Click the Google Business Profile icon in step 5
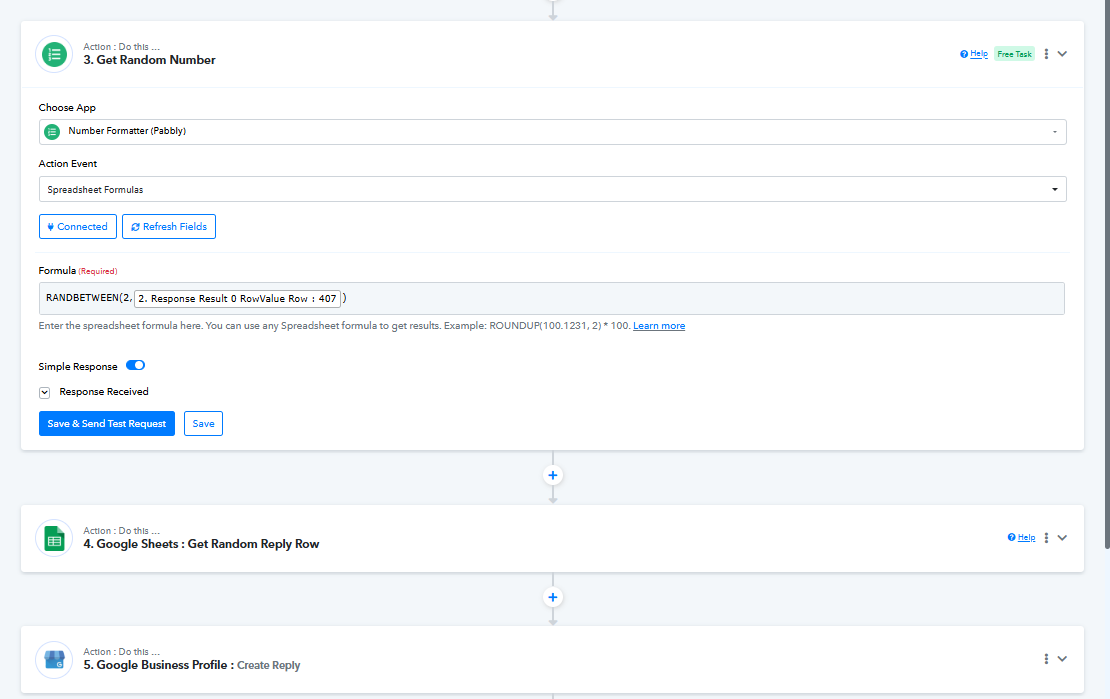The width and height of the screenshot is (1110, 699). [x=54, y=659]
